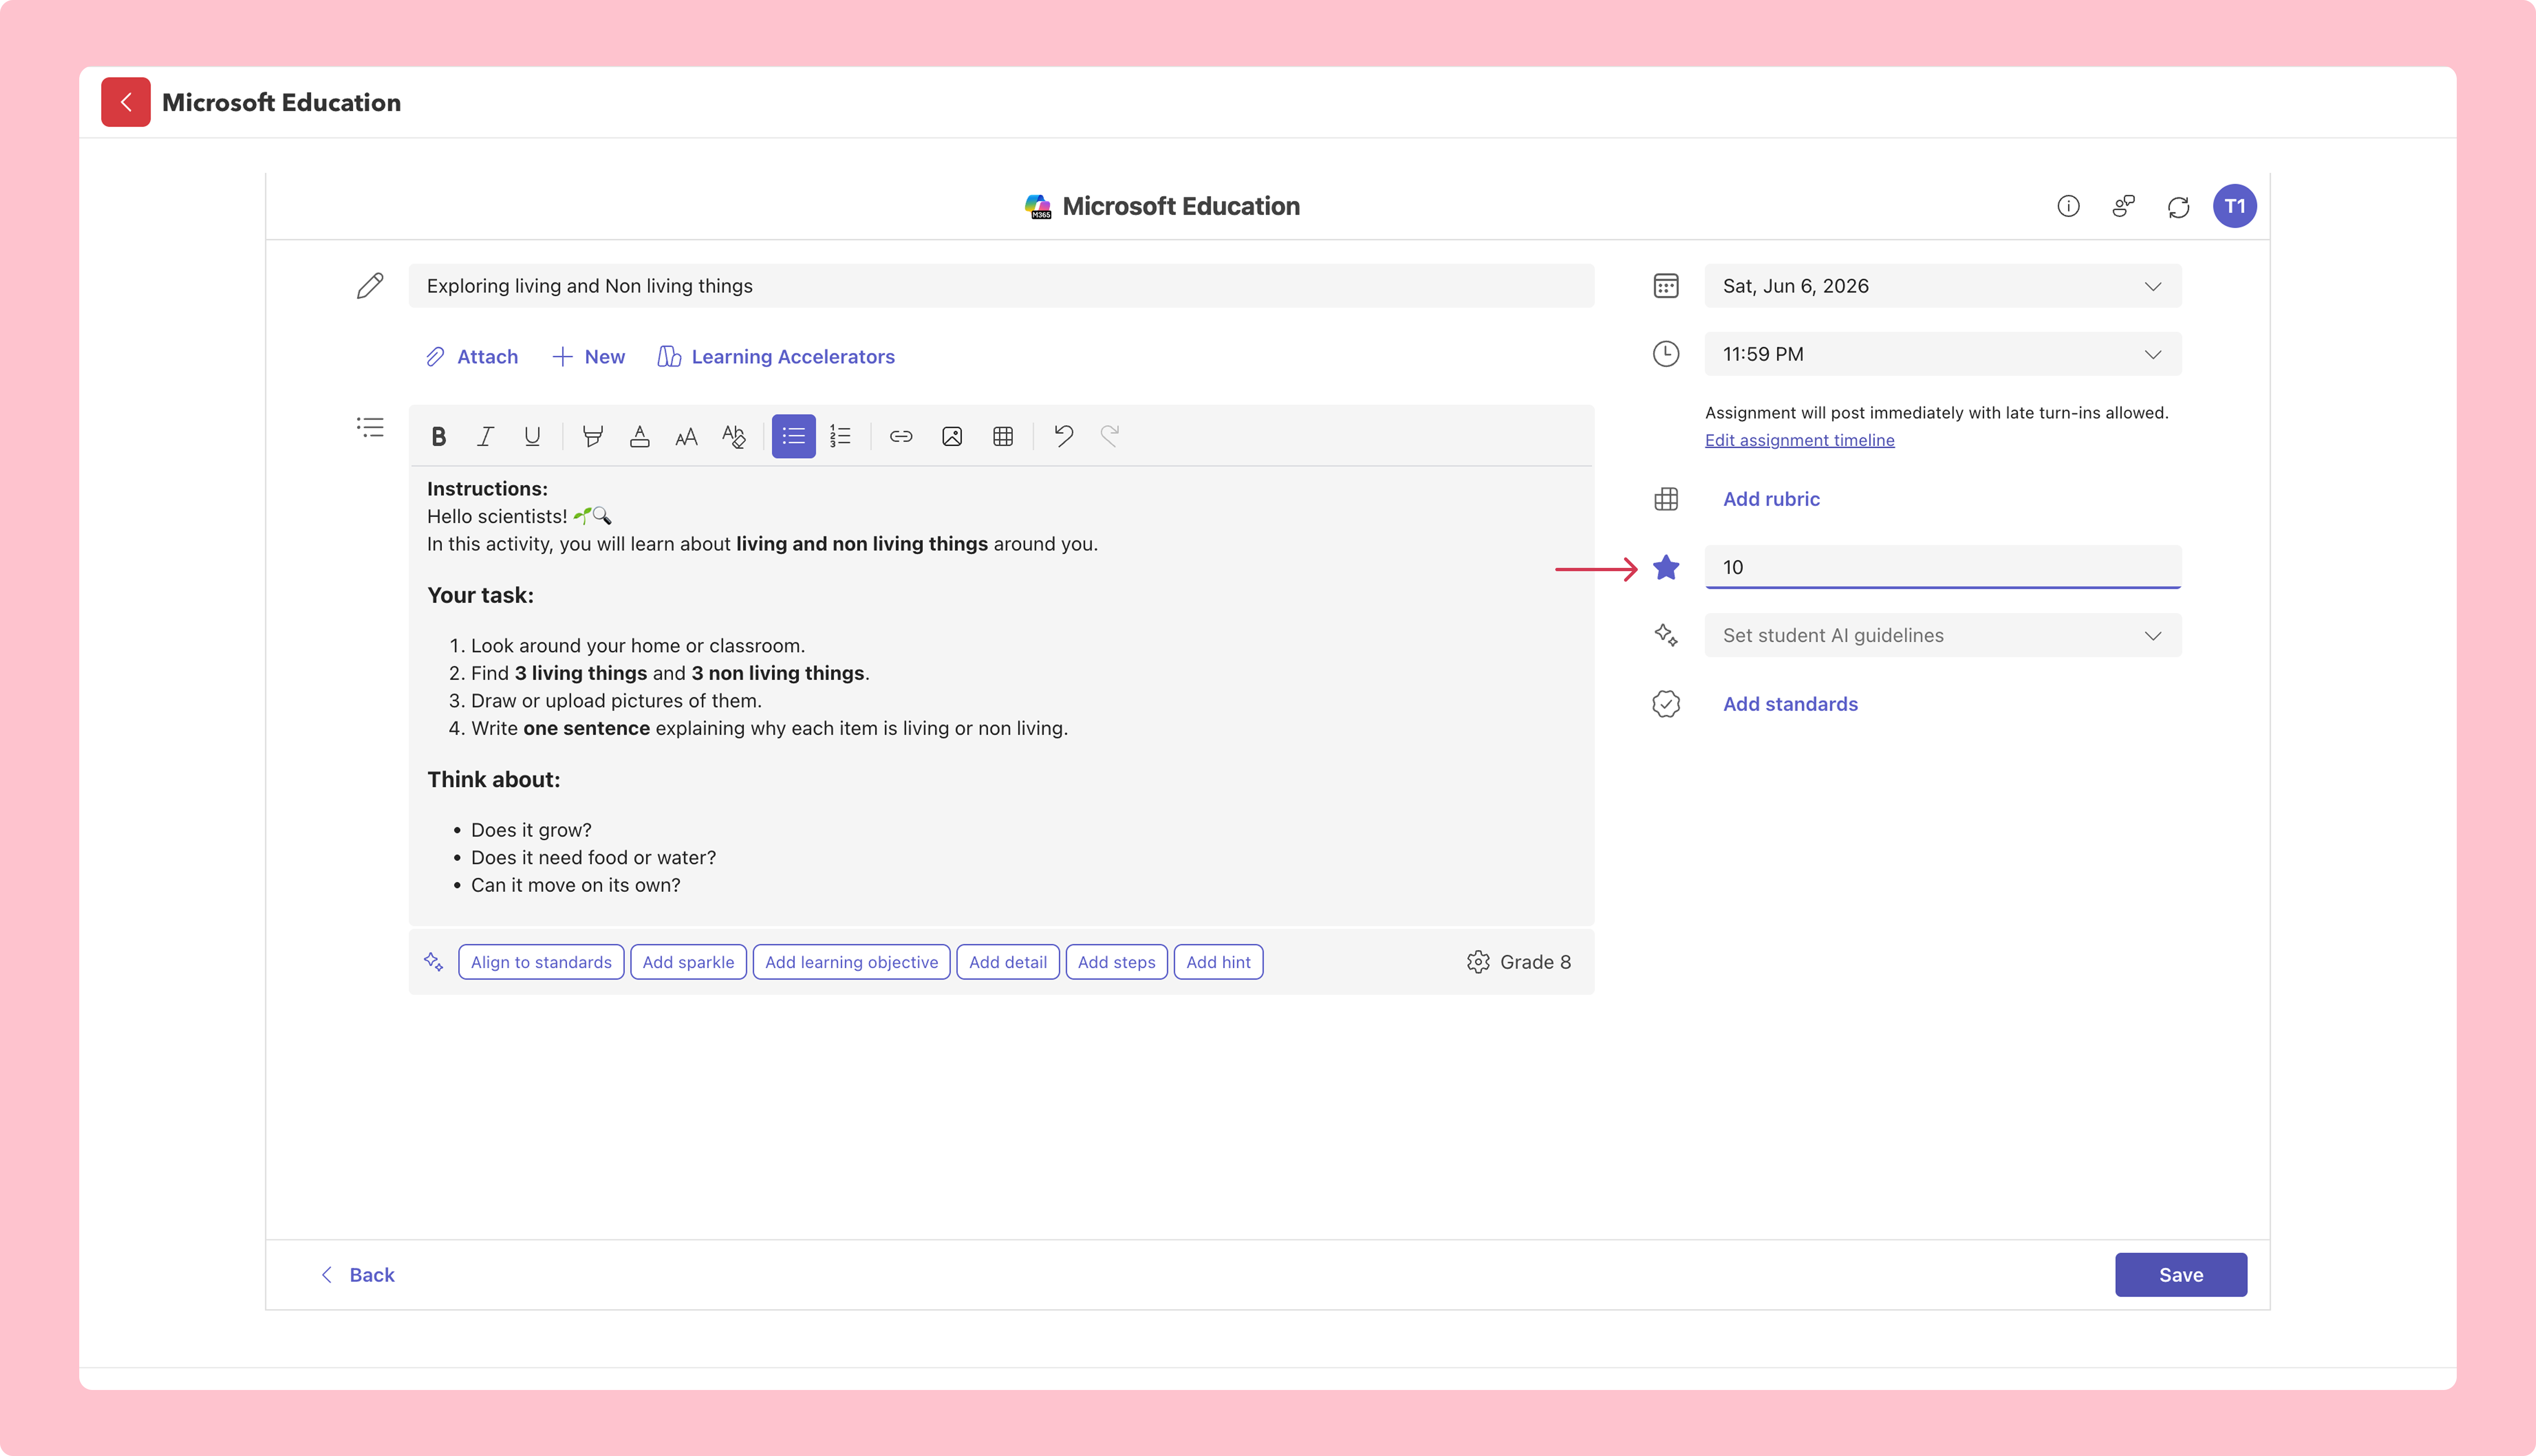Click the redo arrow

click(1110, 435)
